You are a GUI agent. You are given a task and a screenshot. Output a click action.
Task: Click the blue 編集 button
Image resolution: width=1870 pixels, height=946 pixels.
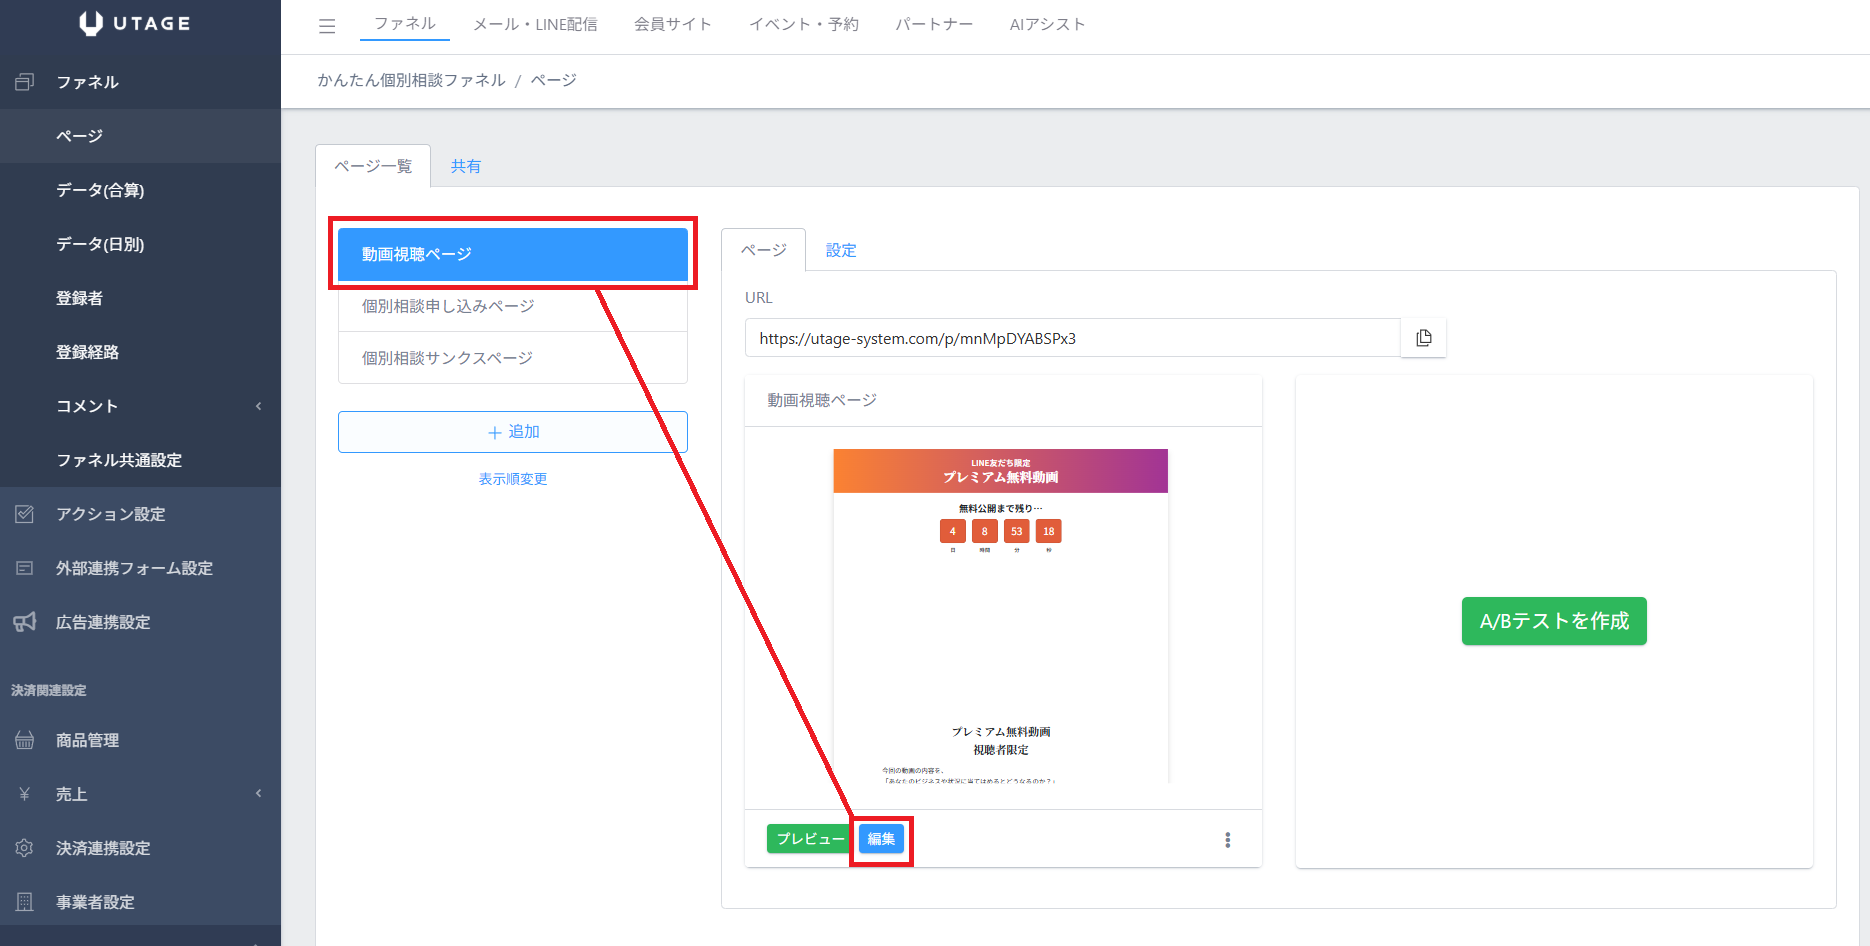[881, 839]
